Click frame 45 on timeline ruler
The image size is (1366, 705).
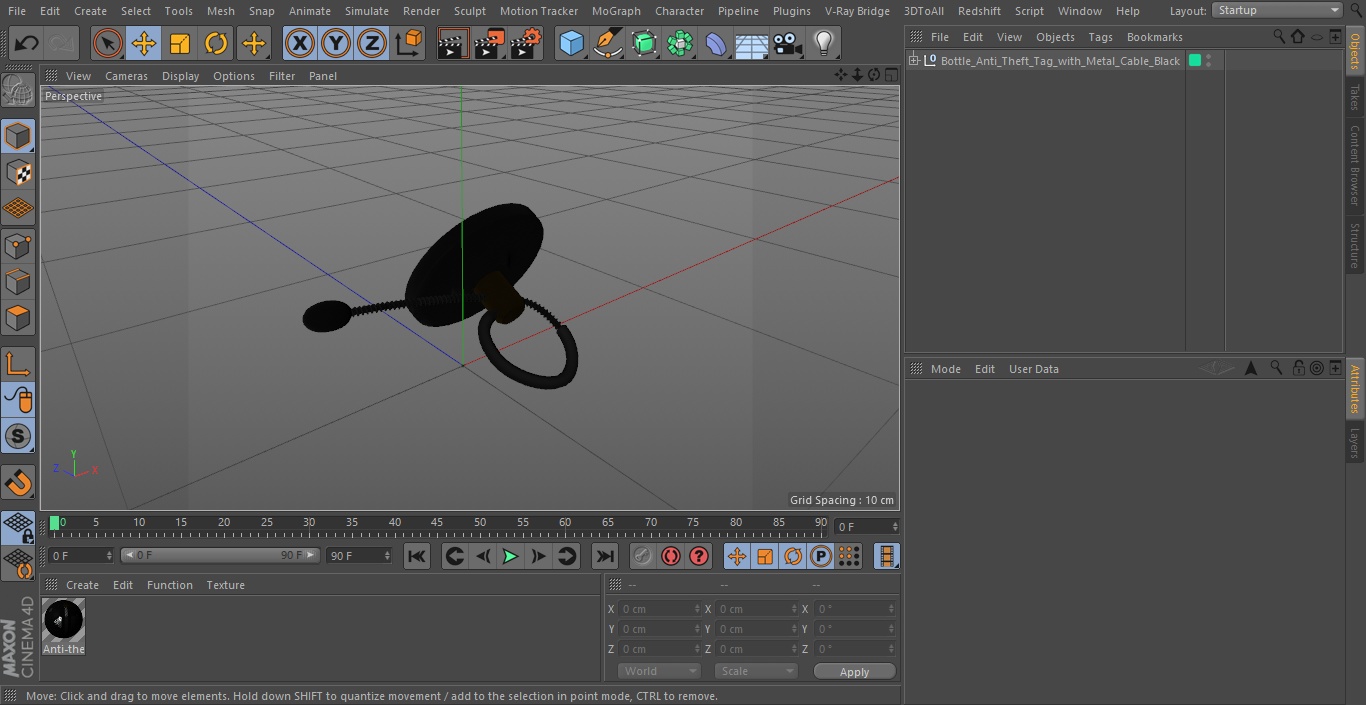438,523
